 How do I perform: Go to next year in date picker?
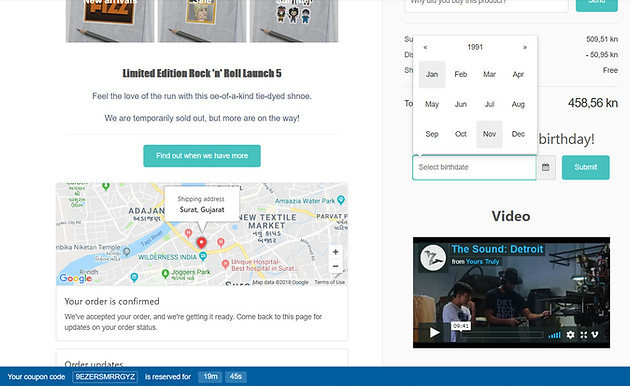(525, 47)
